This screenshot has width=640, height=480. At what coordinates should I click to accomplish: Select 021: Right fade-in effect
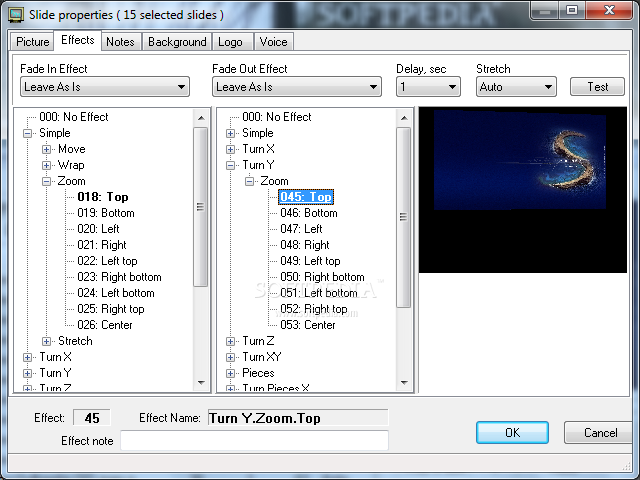102,245
